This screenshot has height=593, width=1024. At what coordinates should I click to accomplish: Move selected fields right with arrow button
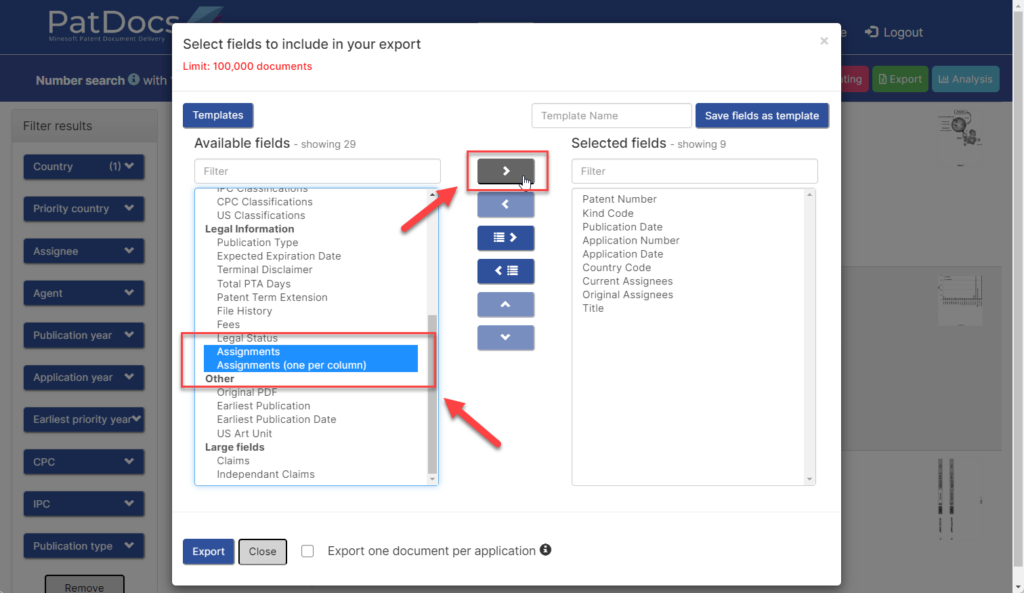click(505, 171)
